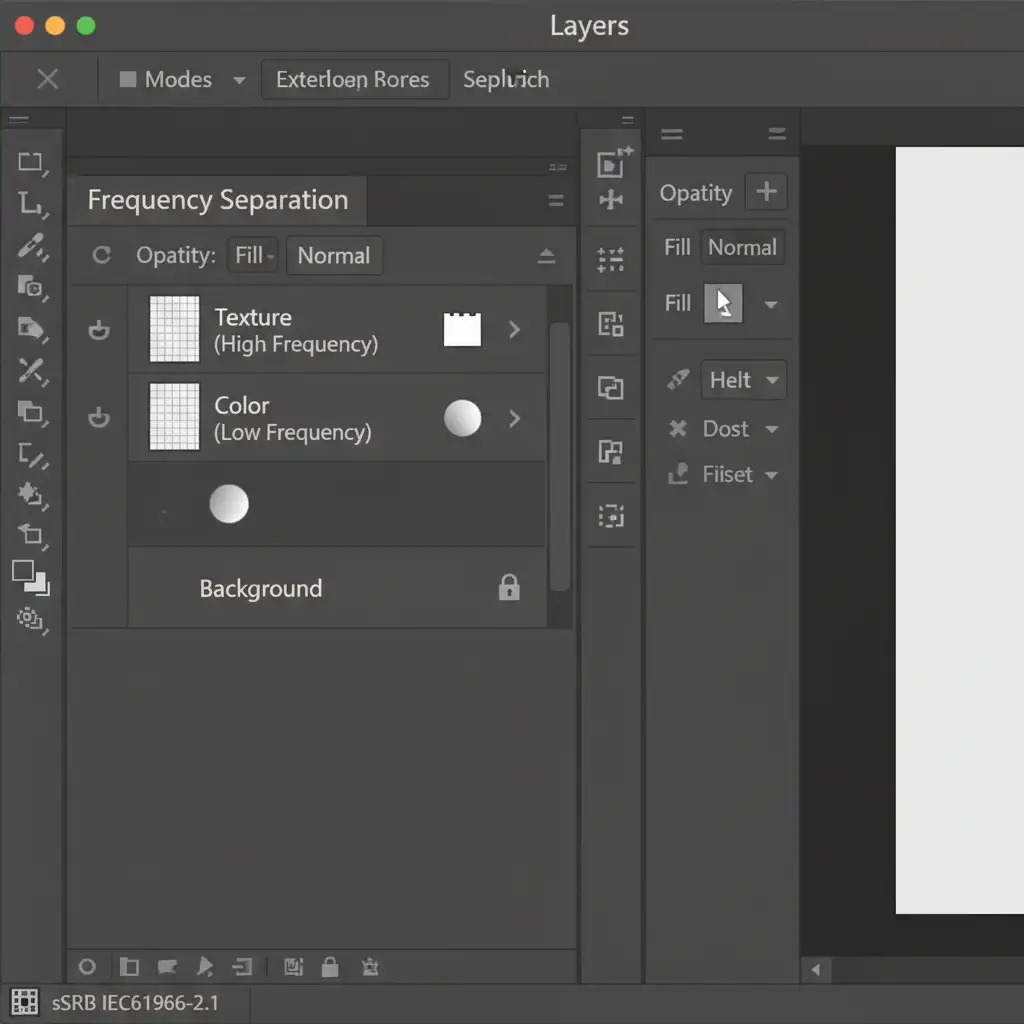Screen dimensions: 1024x1024
Task: Click the Texture layer mask thumbnail
Action: (x=462, y=329)
